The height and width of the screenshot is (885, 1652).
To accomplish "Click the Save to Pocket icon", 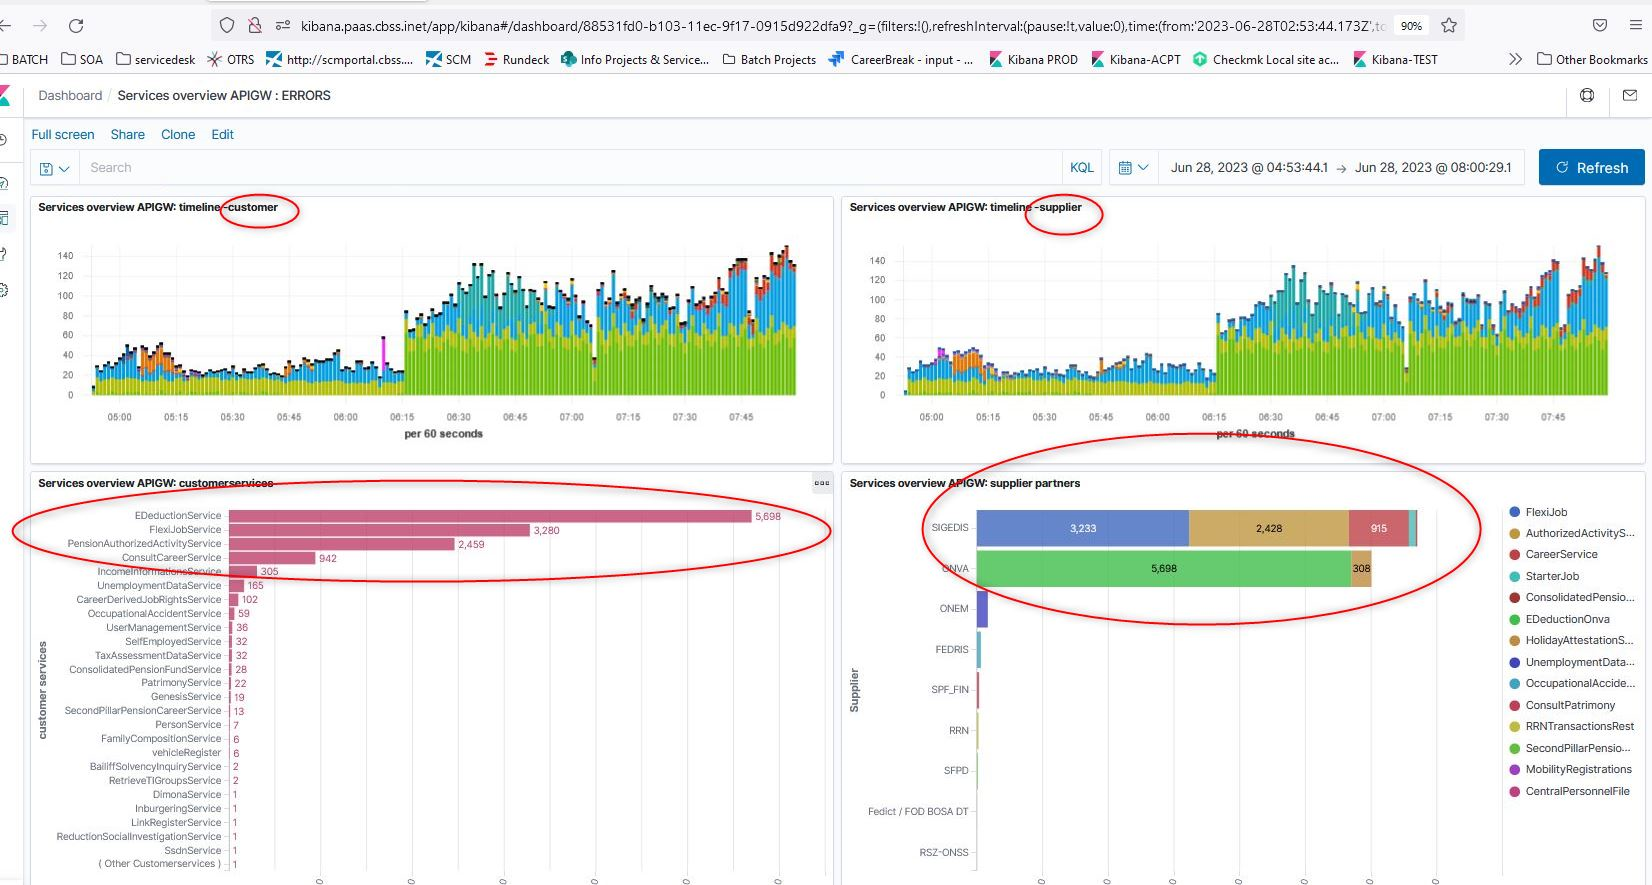I will coord(1600,25).
